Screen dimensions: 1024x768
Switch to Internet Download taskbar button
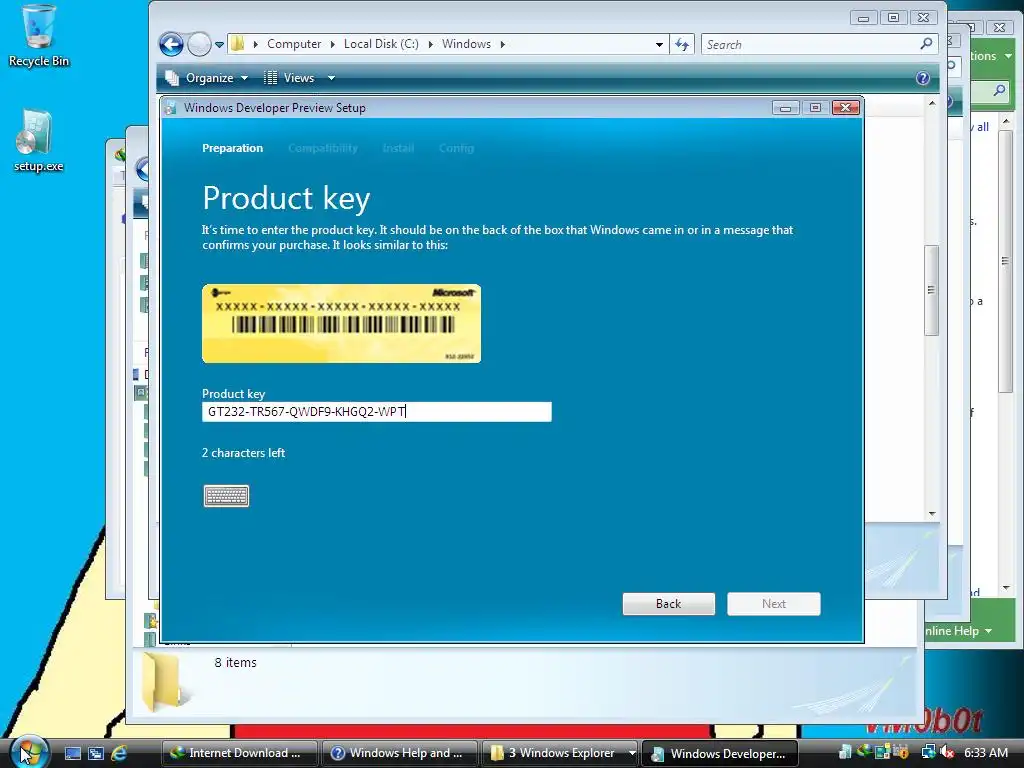(239, 753)
